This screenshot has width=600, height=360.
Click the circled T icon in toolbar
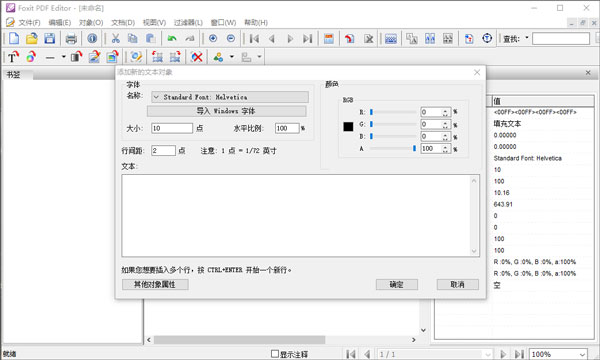(x=487, y=38)
